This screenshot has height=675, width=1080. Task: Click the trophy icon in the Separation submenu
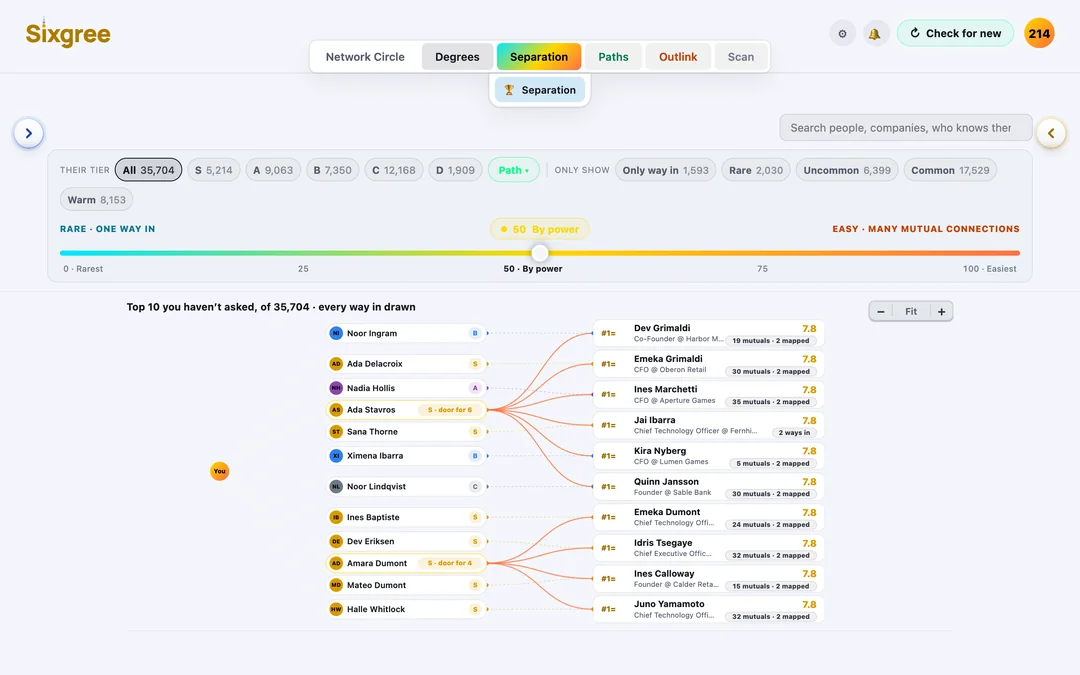click(x=509, y=90)
